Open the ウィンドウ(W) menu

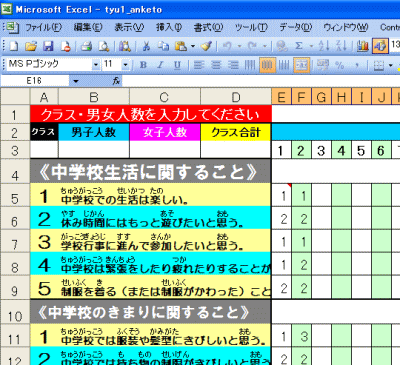[x=346, y=27]
